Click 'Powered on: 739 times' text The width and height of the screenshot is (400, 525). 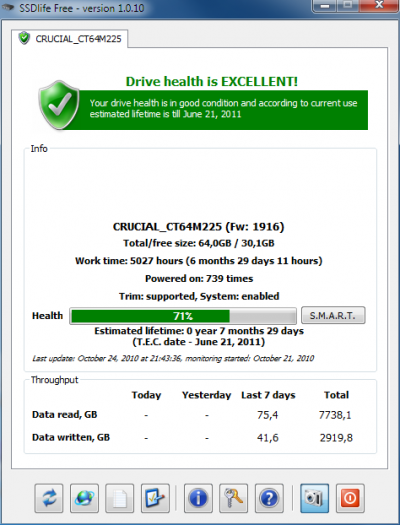coord(199,279)
